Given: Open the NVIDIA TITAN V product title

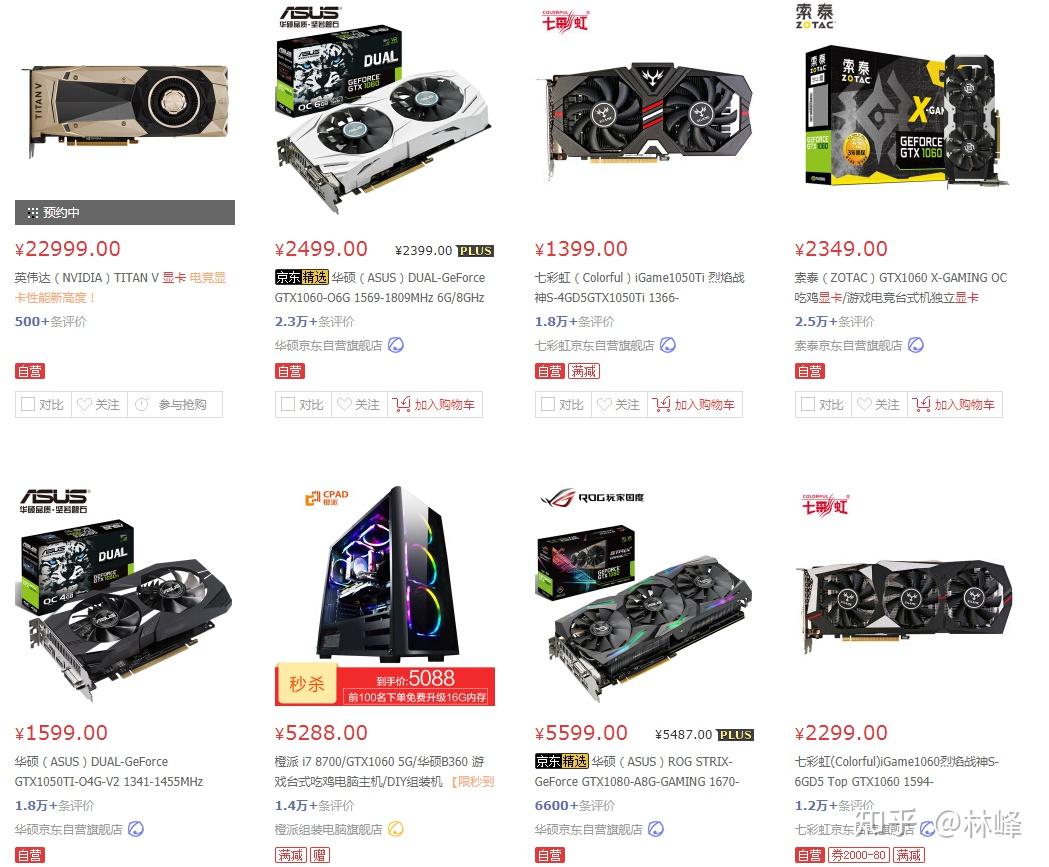Looking at the screenshot, I should coord(120,287).
